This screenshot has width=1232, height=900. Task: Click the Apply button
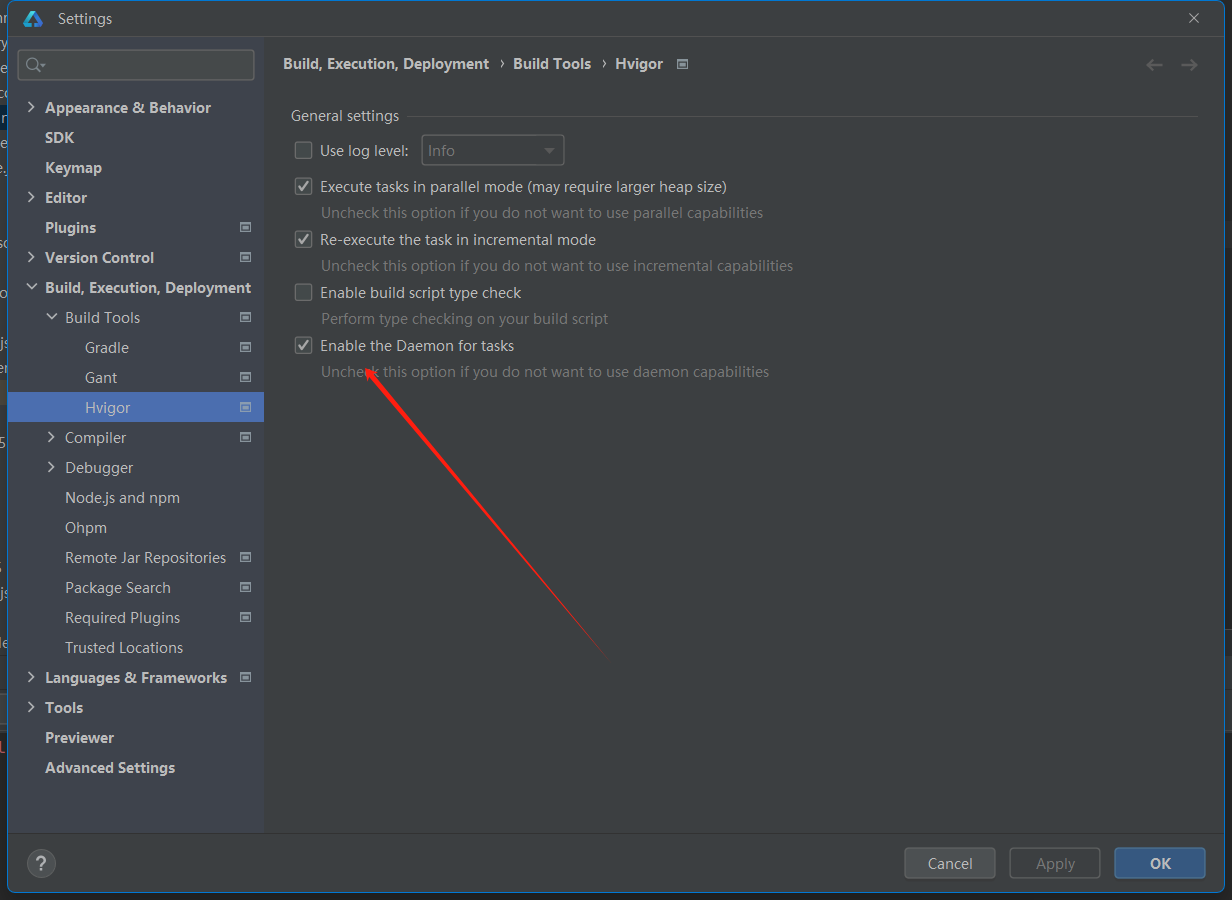click(x=1055, y=863)
